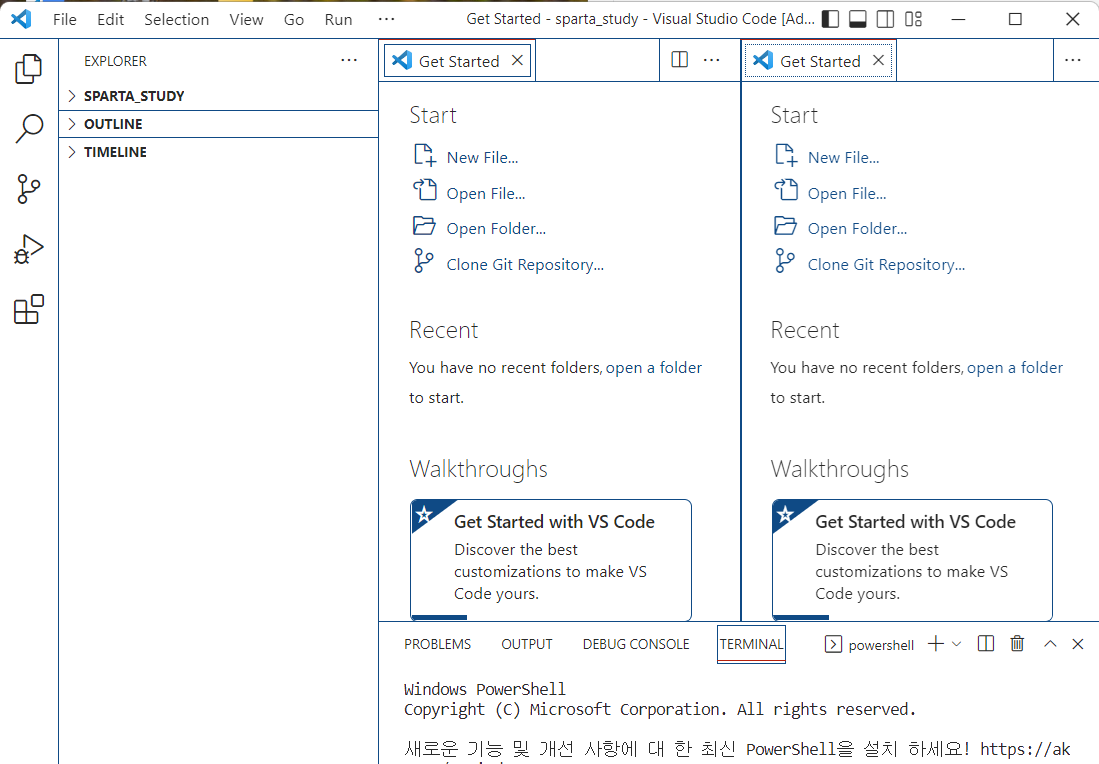Open left Get Started with VS Code walkthrough
This screenshot has height=764, width=1099.
(x=551, y=560)
